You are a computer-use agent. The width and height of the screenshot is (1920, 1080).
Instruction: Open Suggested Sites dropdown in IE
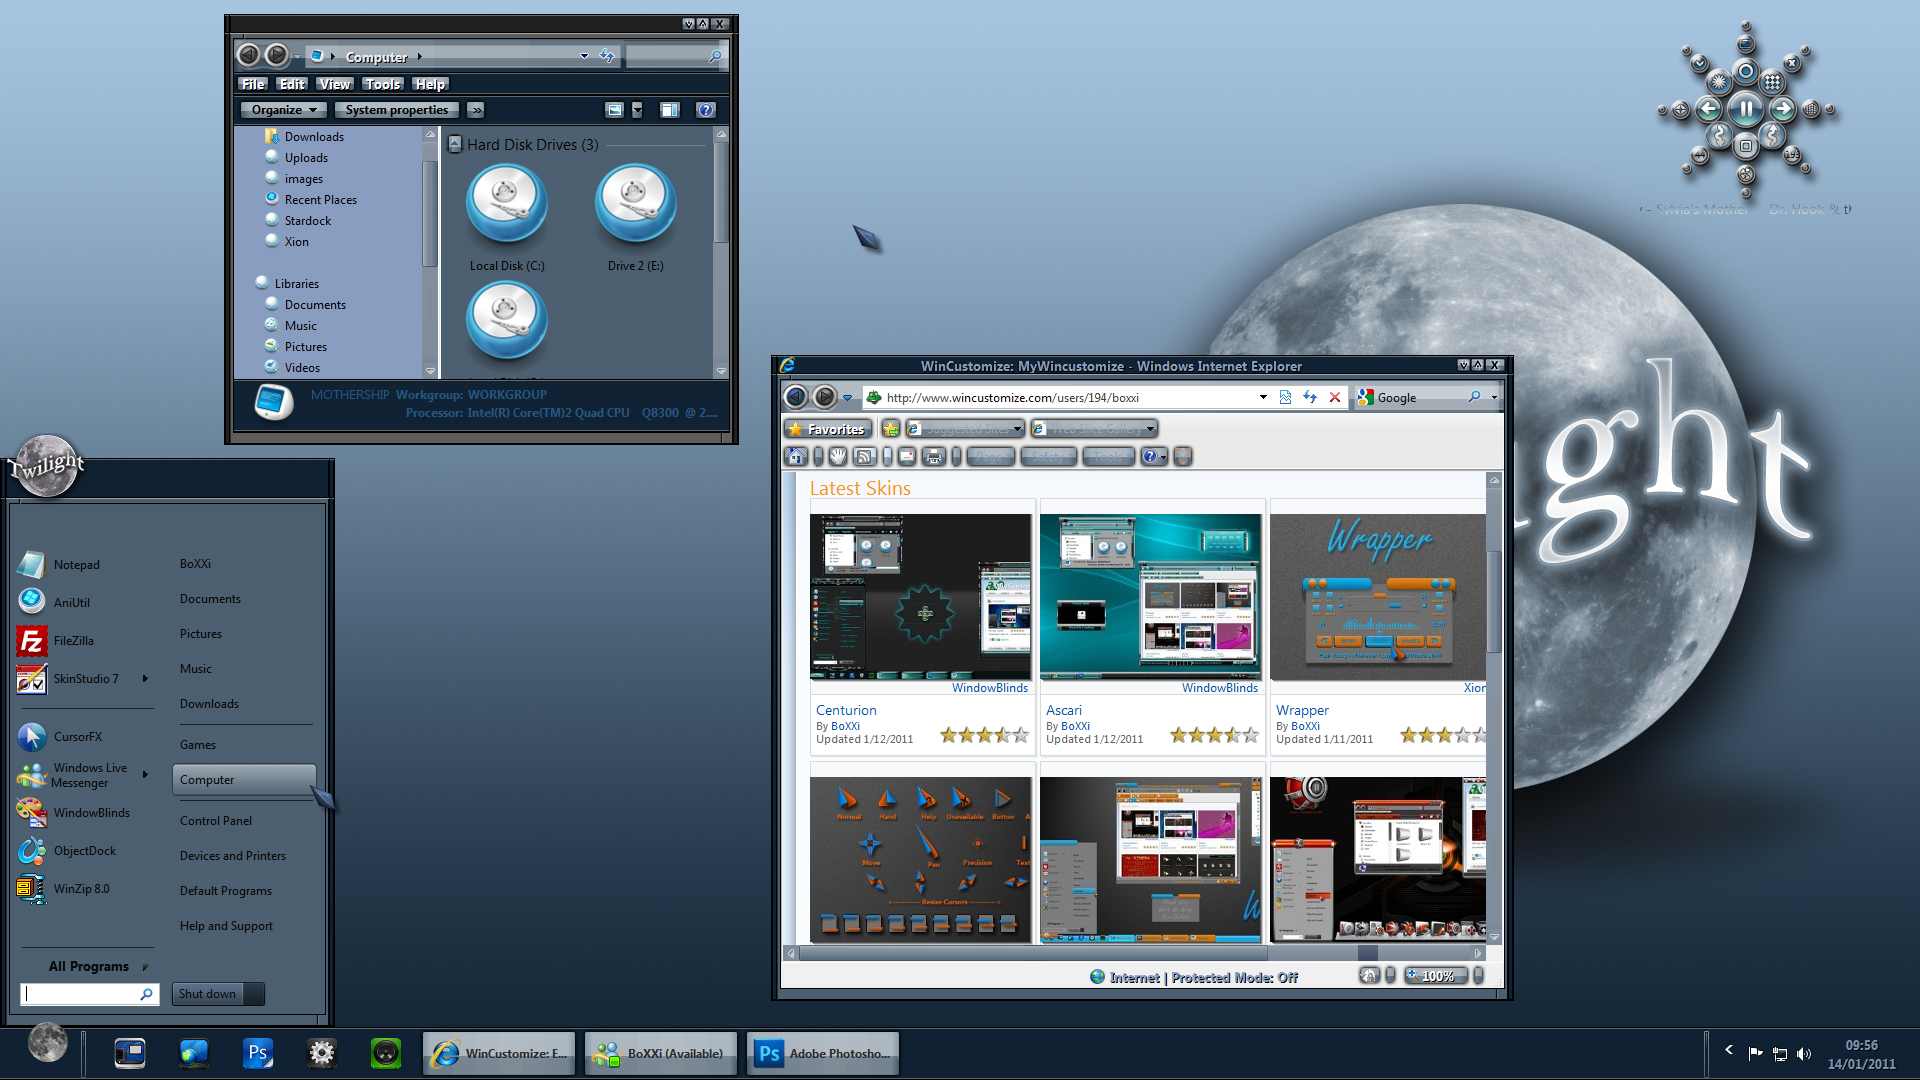point(966,429)
